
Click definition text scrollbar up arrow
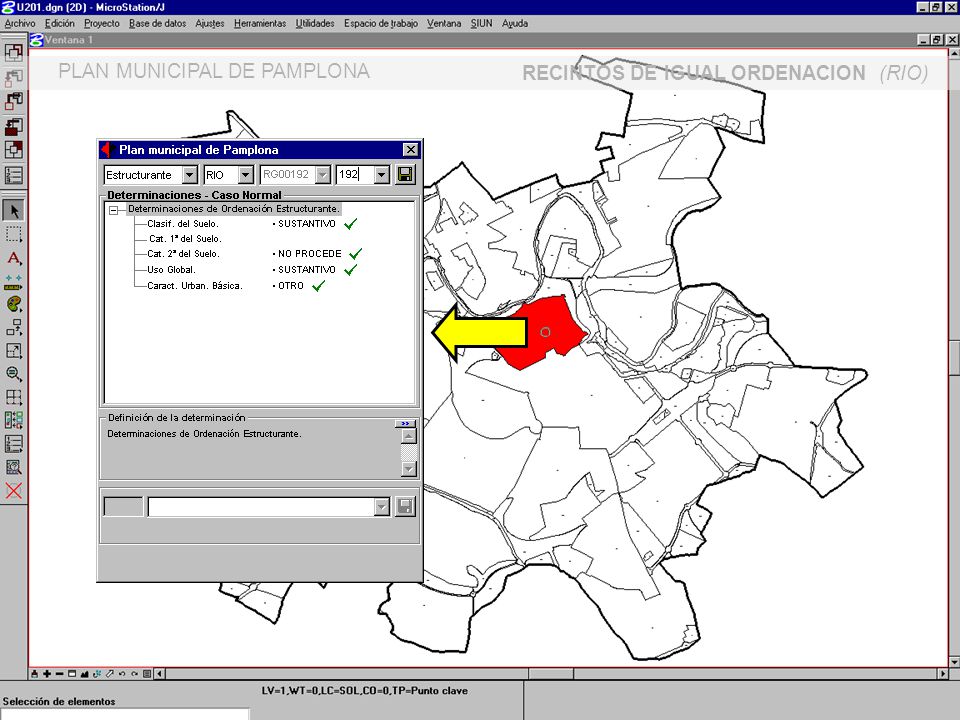pyautogui.click(x=409, y=436)
